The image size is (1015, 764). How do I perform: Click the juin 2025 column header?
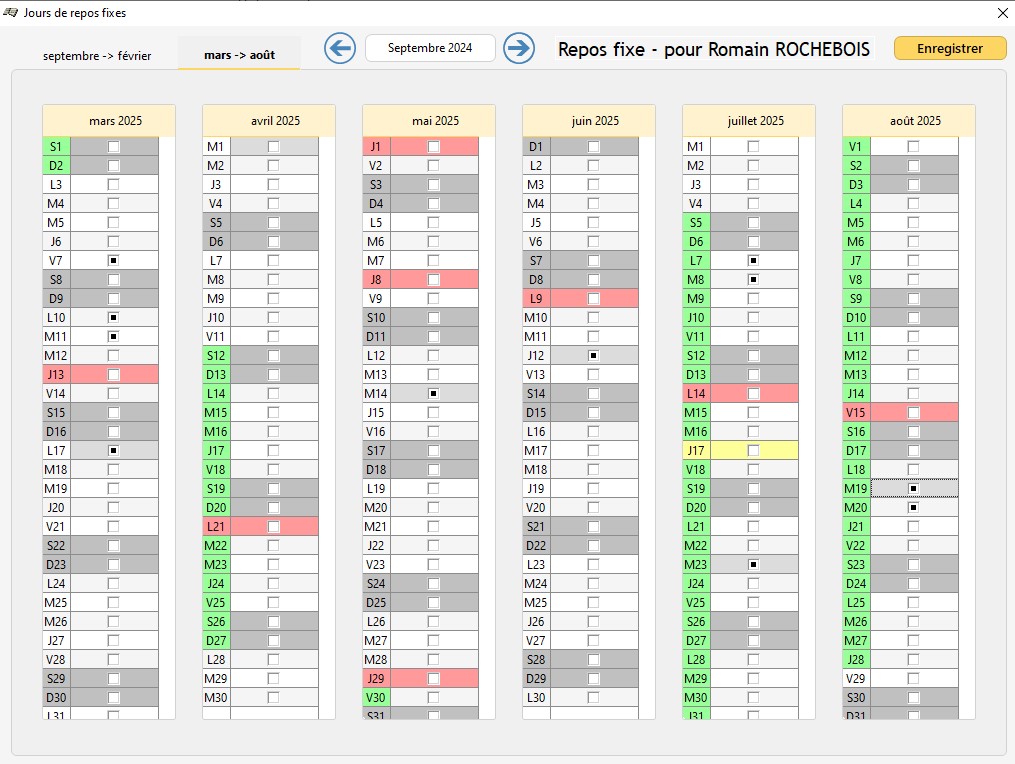click(595, 121)
